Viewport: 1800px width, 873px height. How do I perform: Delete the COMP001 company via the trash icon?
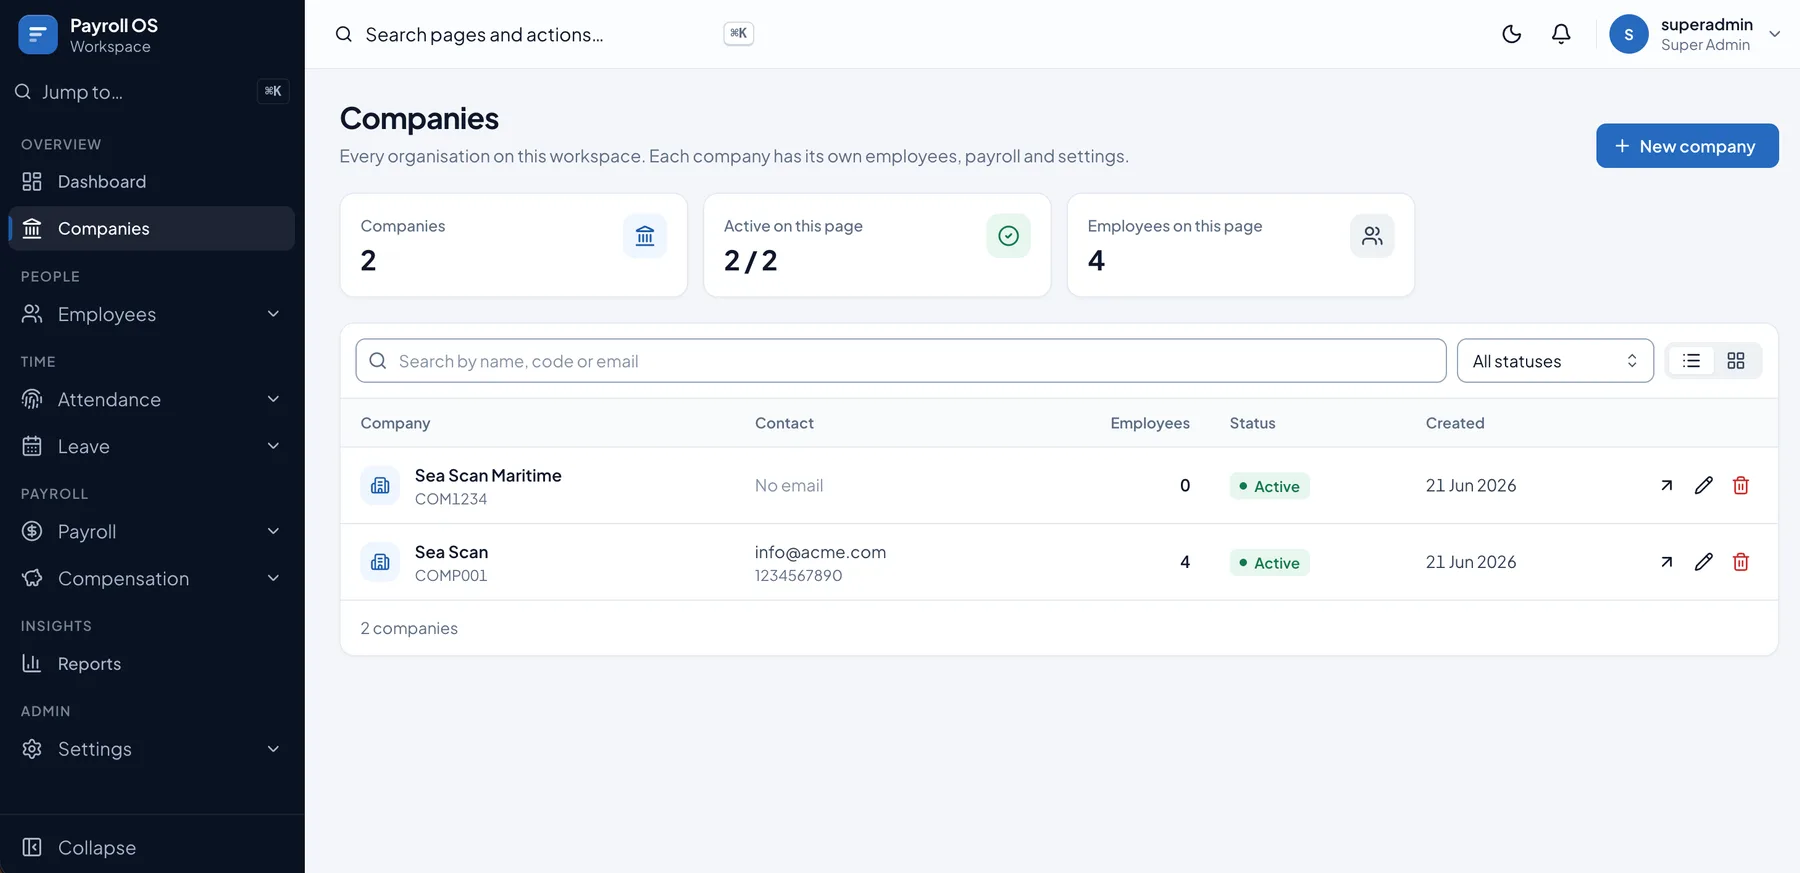[x=1741, y=562]
